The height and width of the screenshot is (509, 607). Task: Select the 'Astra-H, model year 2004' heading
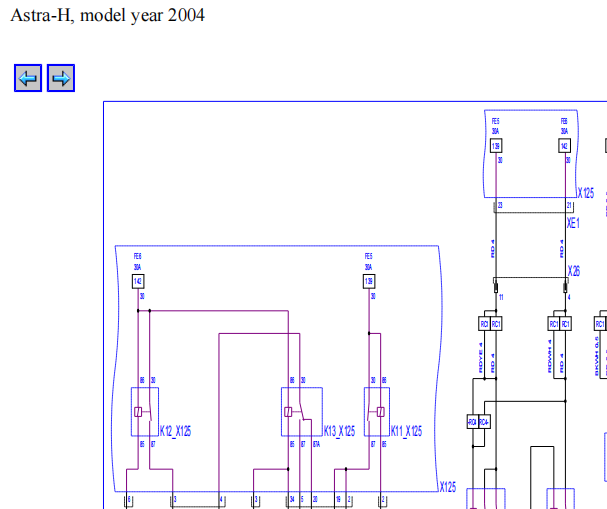[x=108, y=16]
